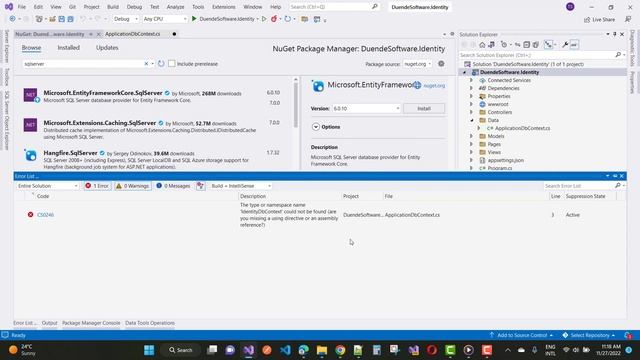Click the Hot Reload flame icon
Screen dimensions: 640x360
(x=274, y=19)
